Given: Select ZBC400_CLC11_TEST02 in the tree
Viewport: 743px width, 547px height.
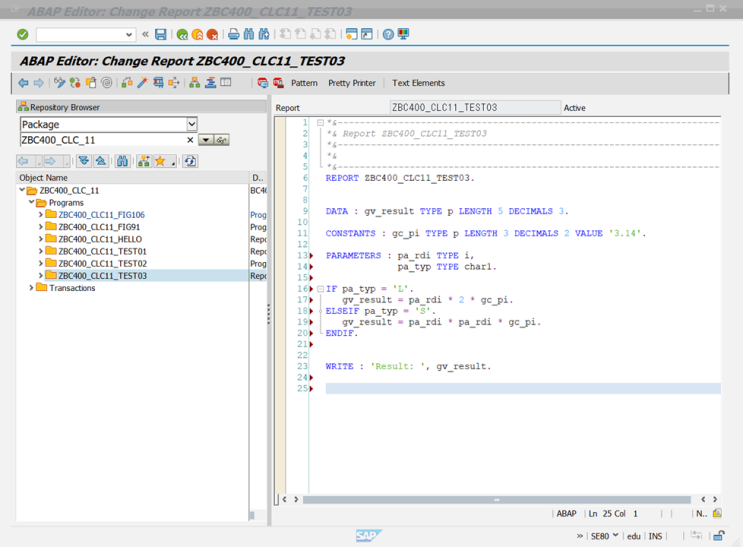Looking at the screenshot, I should pos(102,264).
